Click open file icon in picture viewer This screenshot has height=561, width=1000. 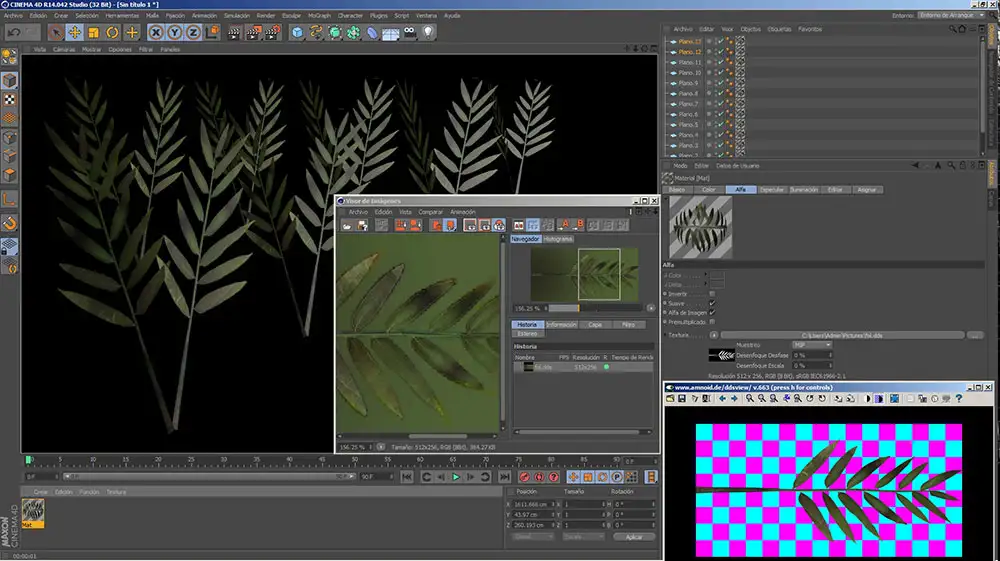point(347,225)
